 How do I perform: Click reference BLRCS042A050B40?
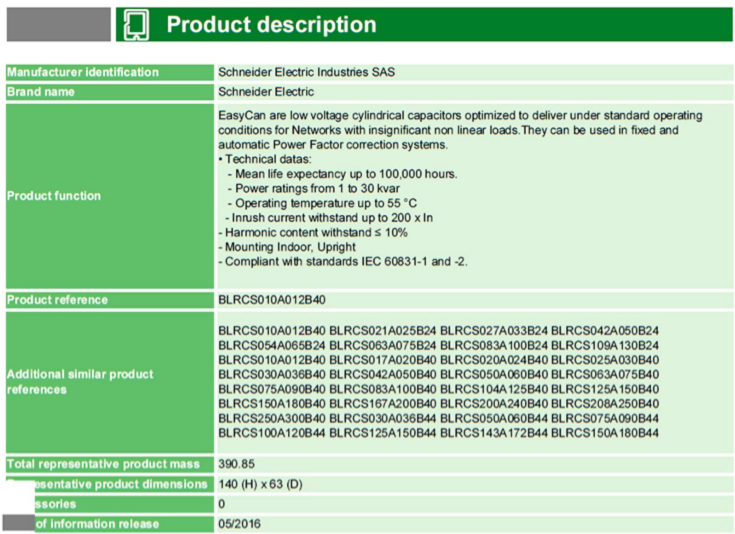(x=382, y=375)
